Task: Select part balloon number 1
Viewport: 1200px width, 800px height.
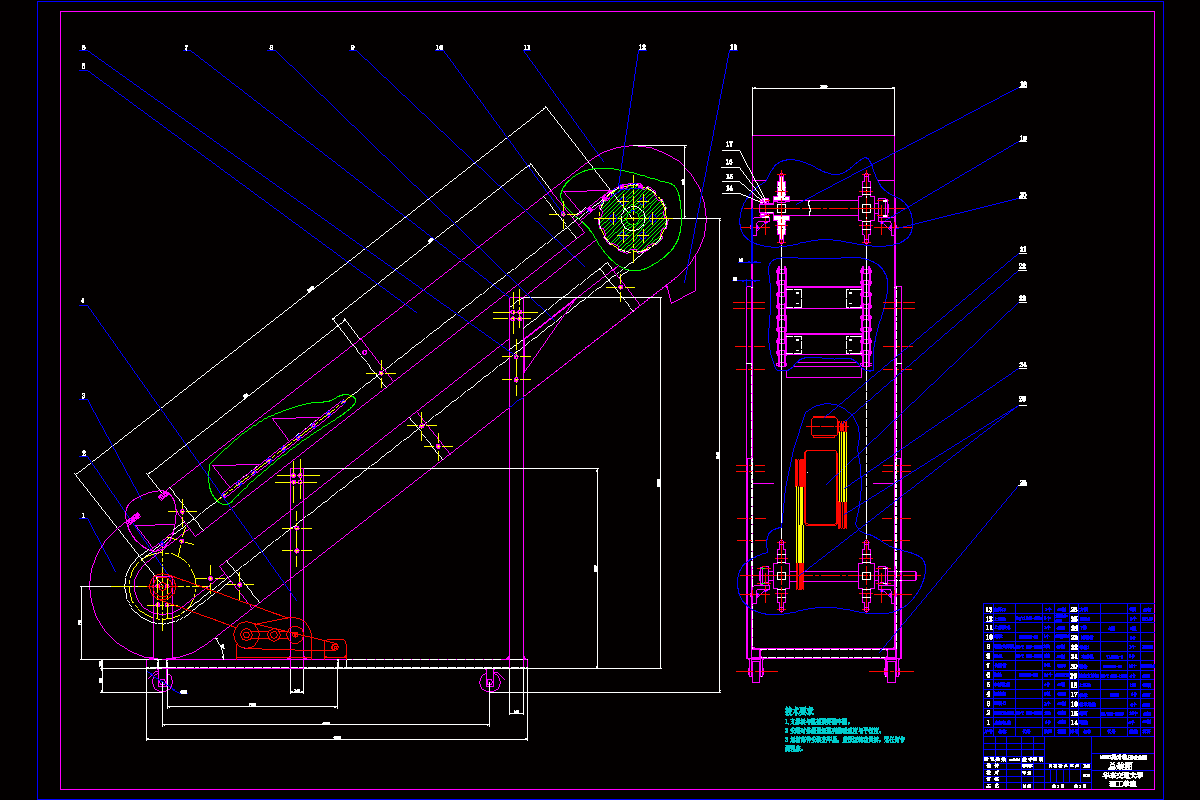Action: (x=84, y=517)
